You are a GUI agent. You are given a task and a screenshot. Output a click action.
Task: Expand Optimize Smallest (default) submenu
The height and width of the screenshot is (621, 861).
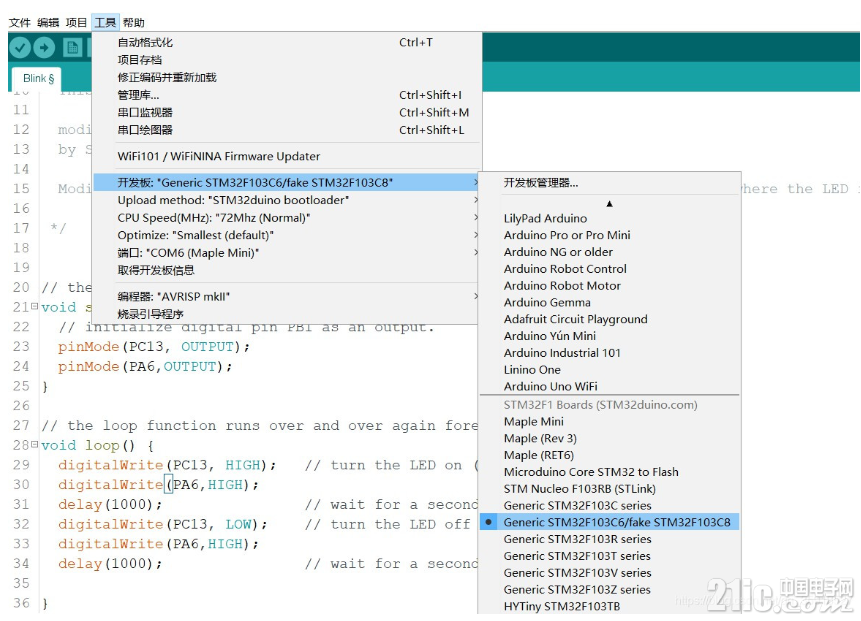(x=476, y=235)
